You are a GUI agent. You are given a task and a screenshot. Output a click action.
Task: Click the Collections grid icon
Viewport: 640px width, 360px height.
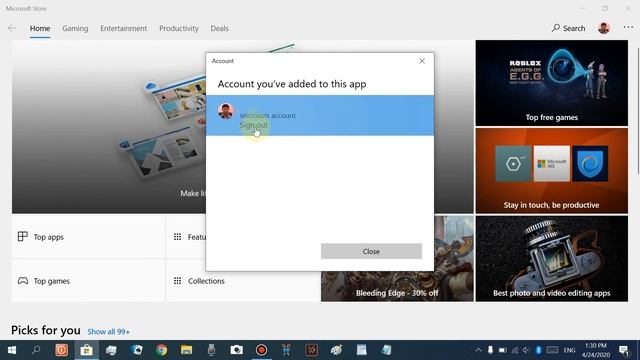[177, 281]
